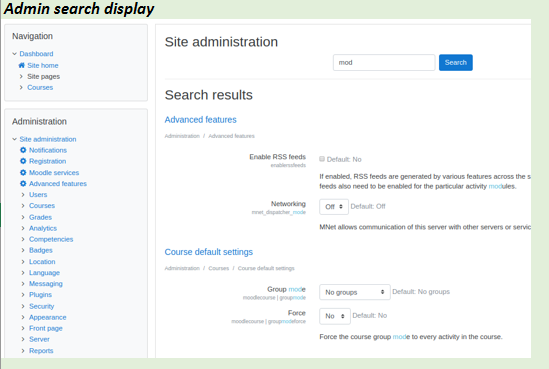The width and height of the screenshot is (549, 369).
Task: Select Location in the Administration tree
Action: point(42,262)
